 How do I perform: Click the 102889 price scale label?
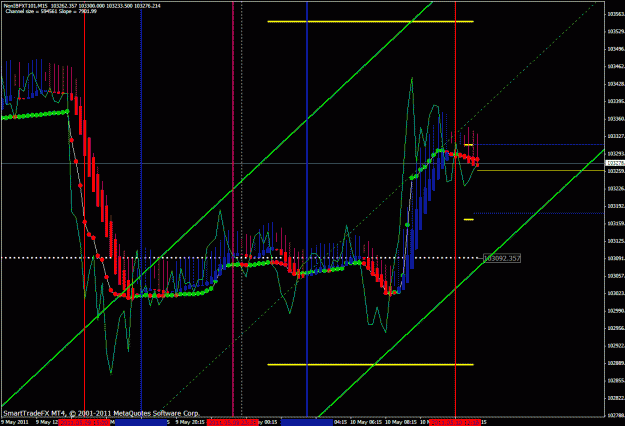615,363
